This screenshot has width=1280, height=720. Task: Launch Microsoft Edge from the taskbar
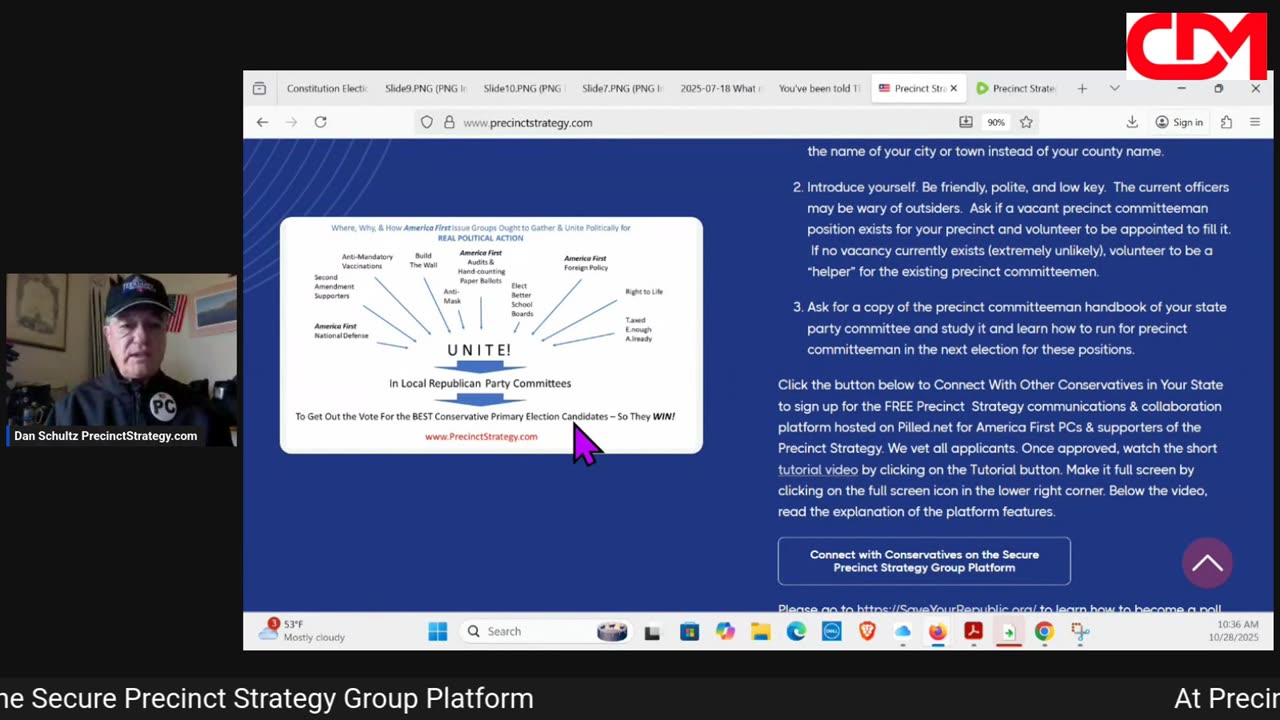(x=796, y=631)
